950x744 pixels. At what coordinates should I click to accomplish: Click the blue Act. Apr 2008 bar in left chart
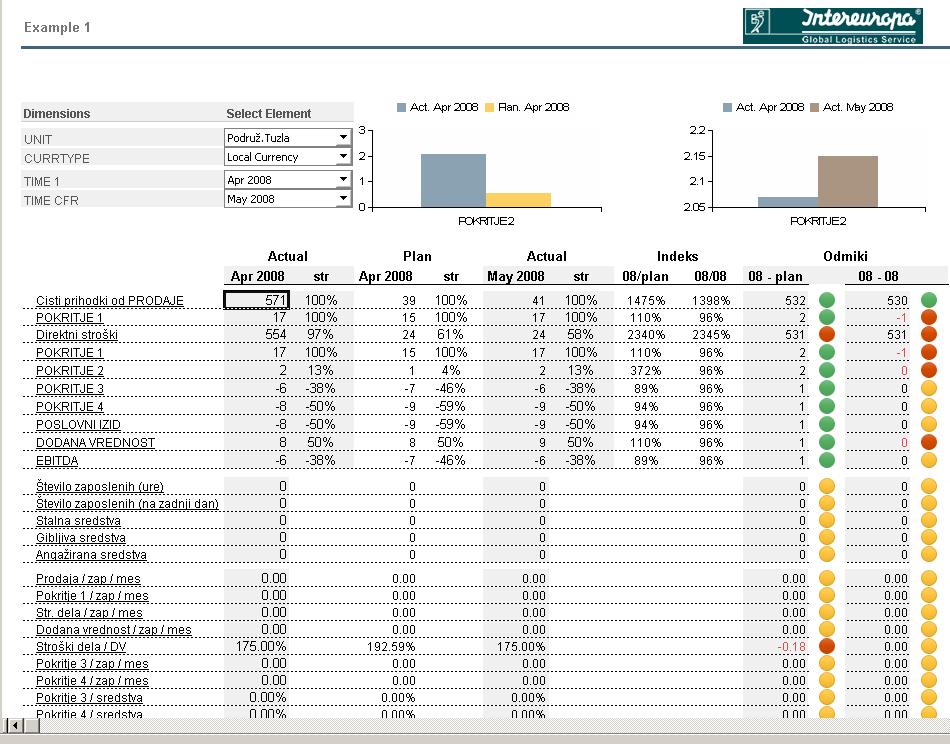coord(453,181)
